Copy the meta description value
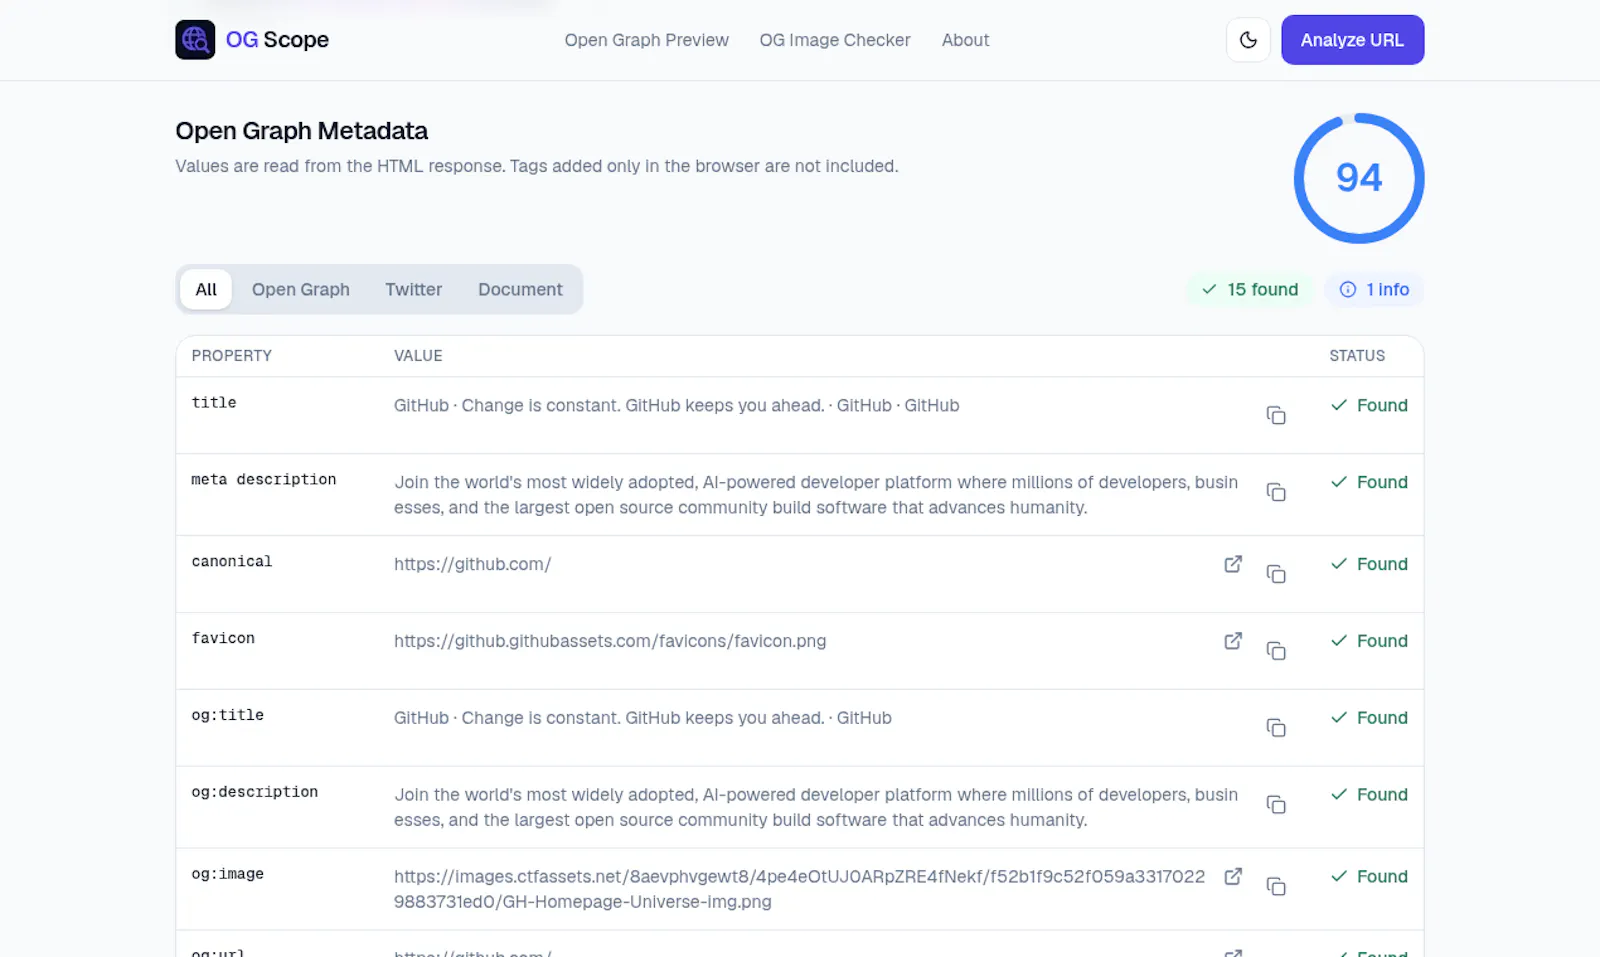 (1276, 492)
